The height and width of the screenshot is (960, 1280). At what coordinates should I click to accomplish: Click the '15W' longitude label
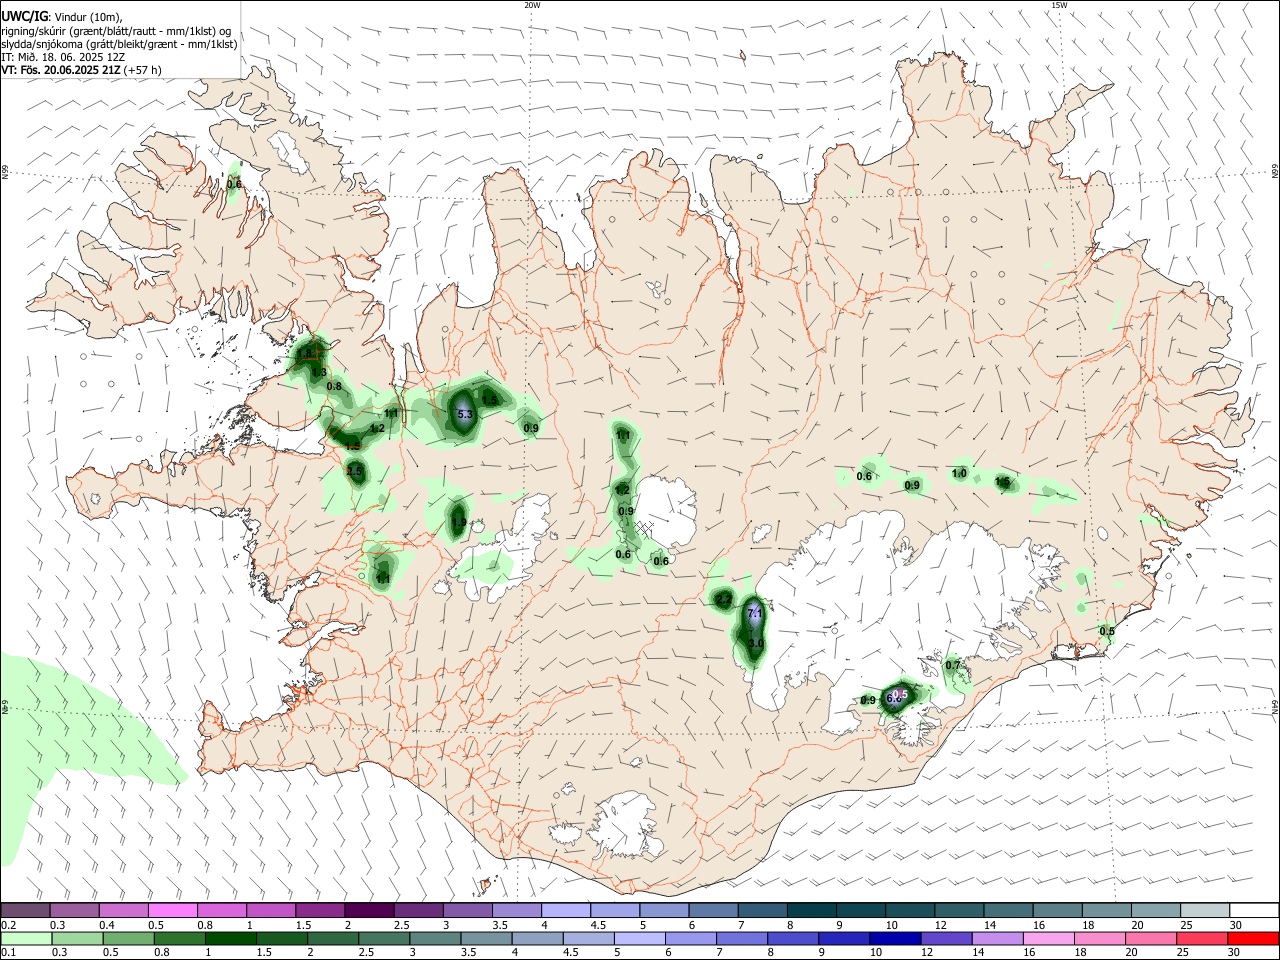coord(1059,5)
